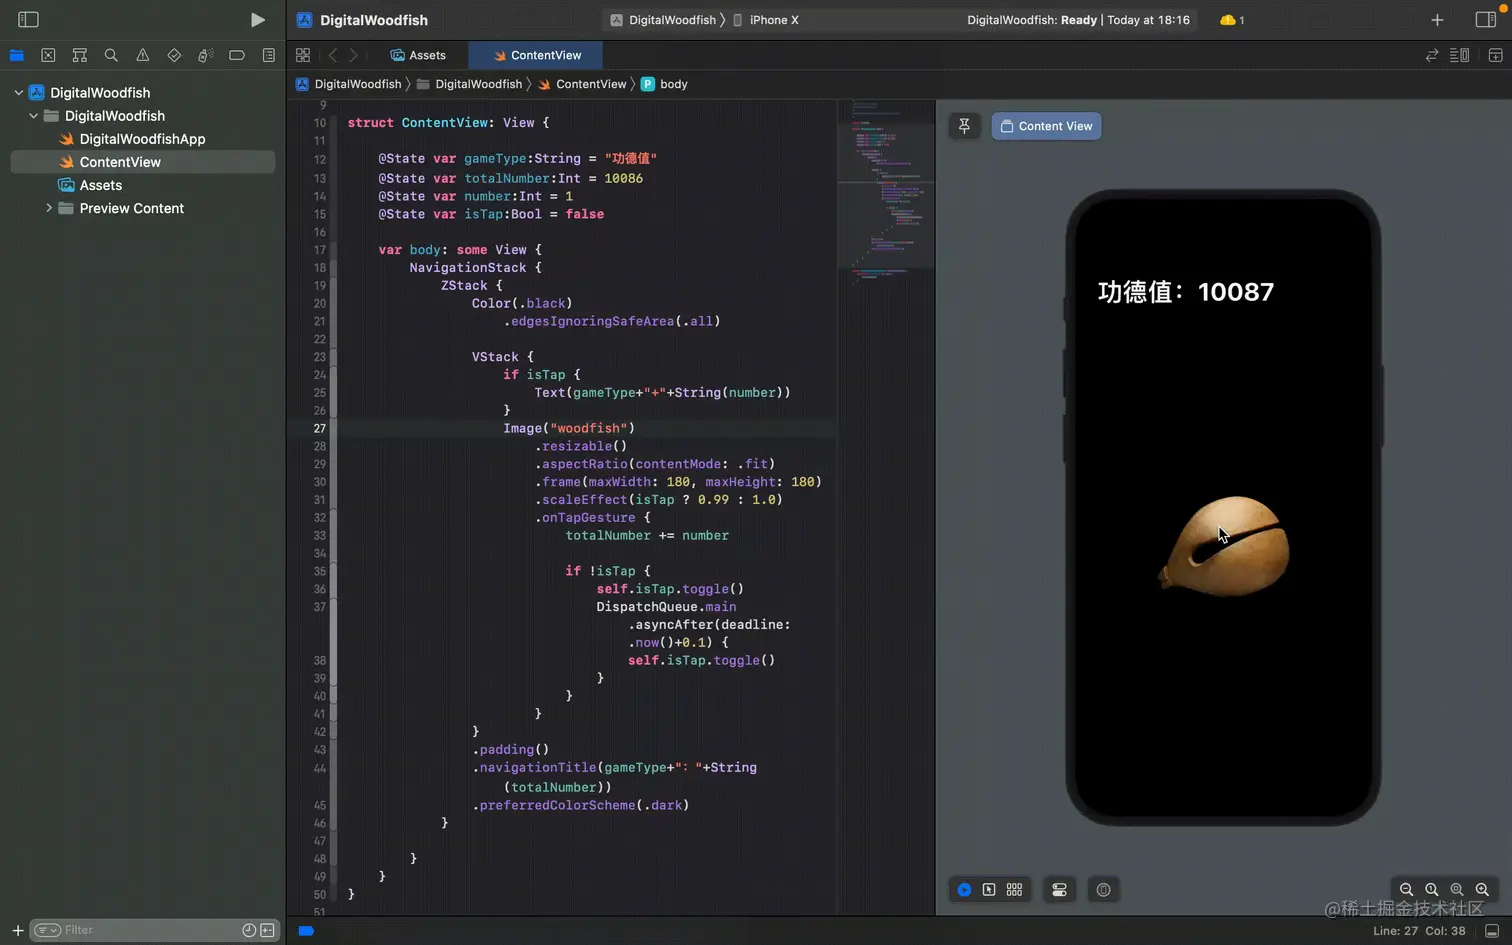Open the Find navigator

[111, 55]
